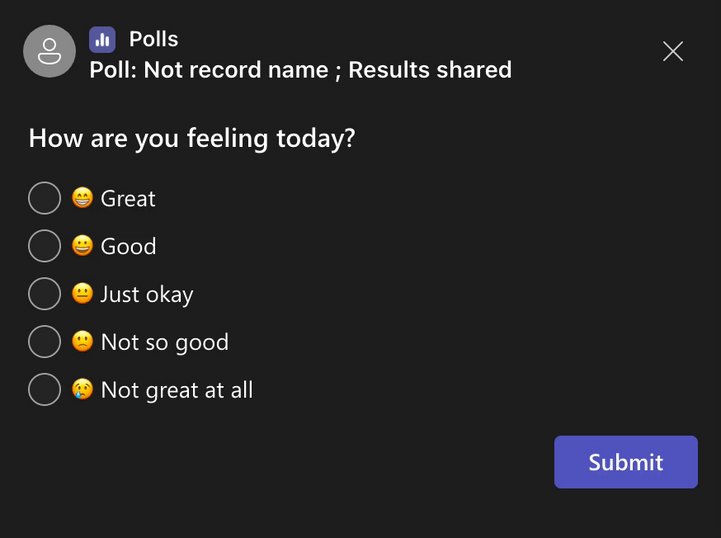This screenshot has height=538, width=721.
Task: Mark the Not so good radio button
Action: [x=45, y=342]
